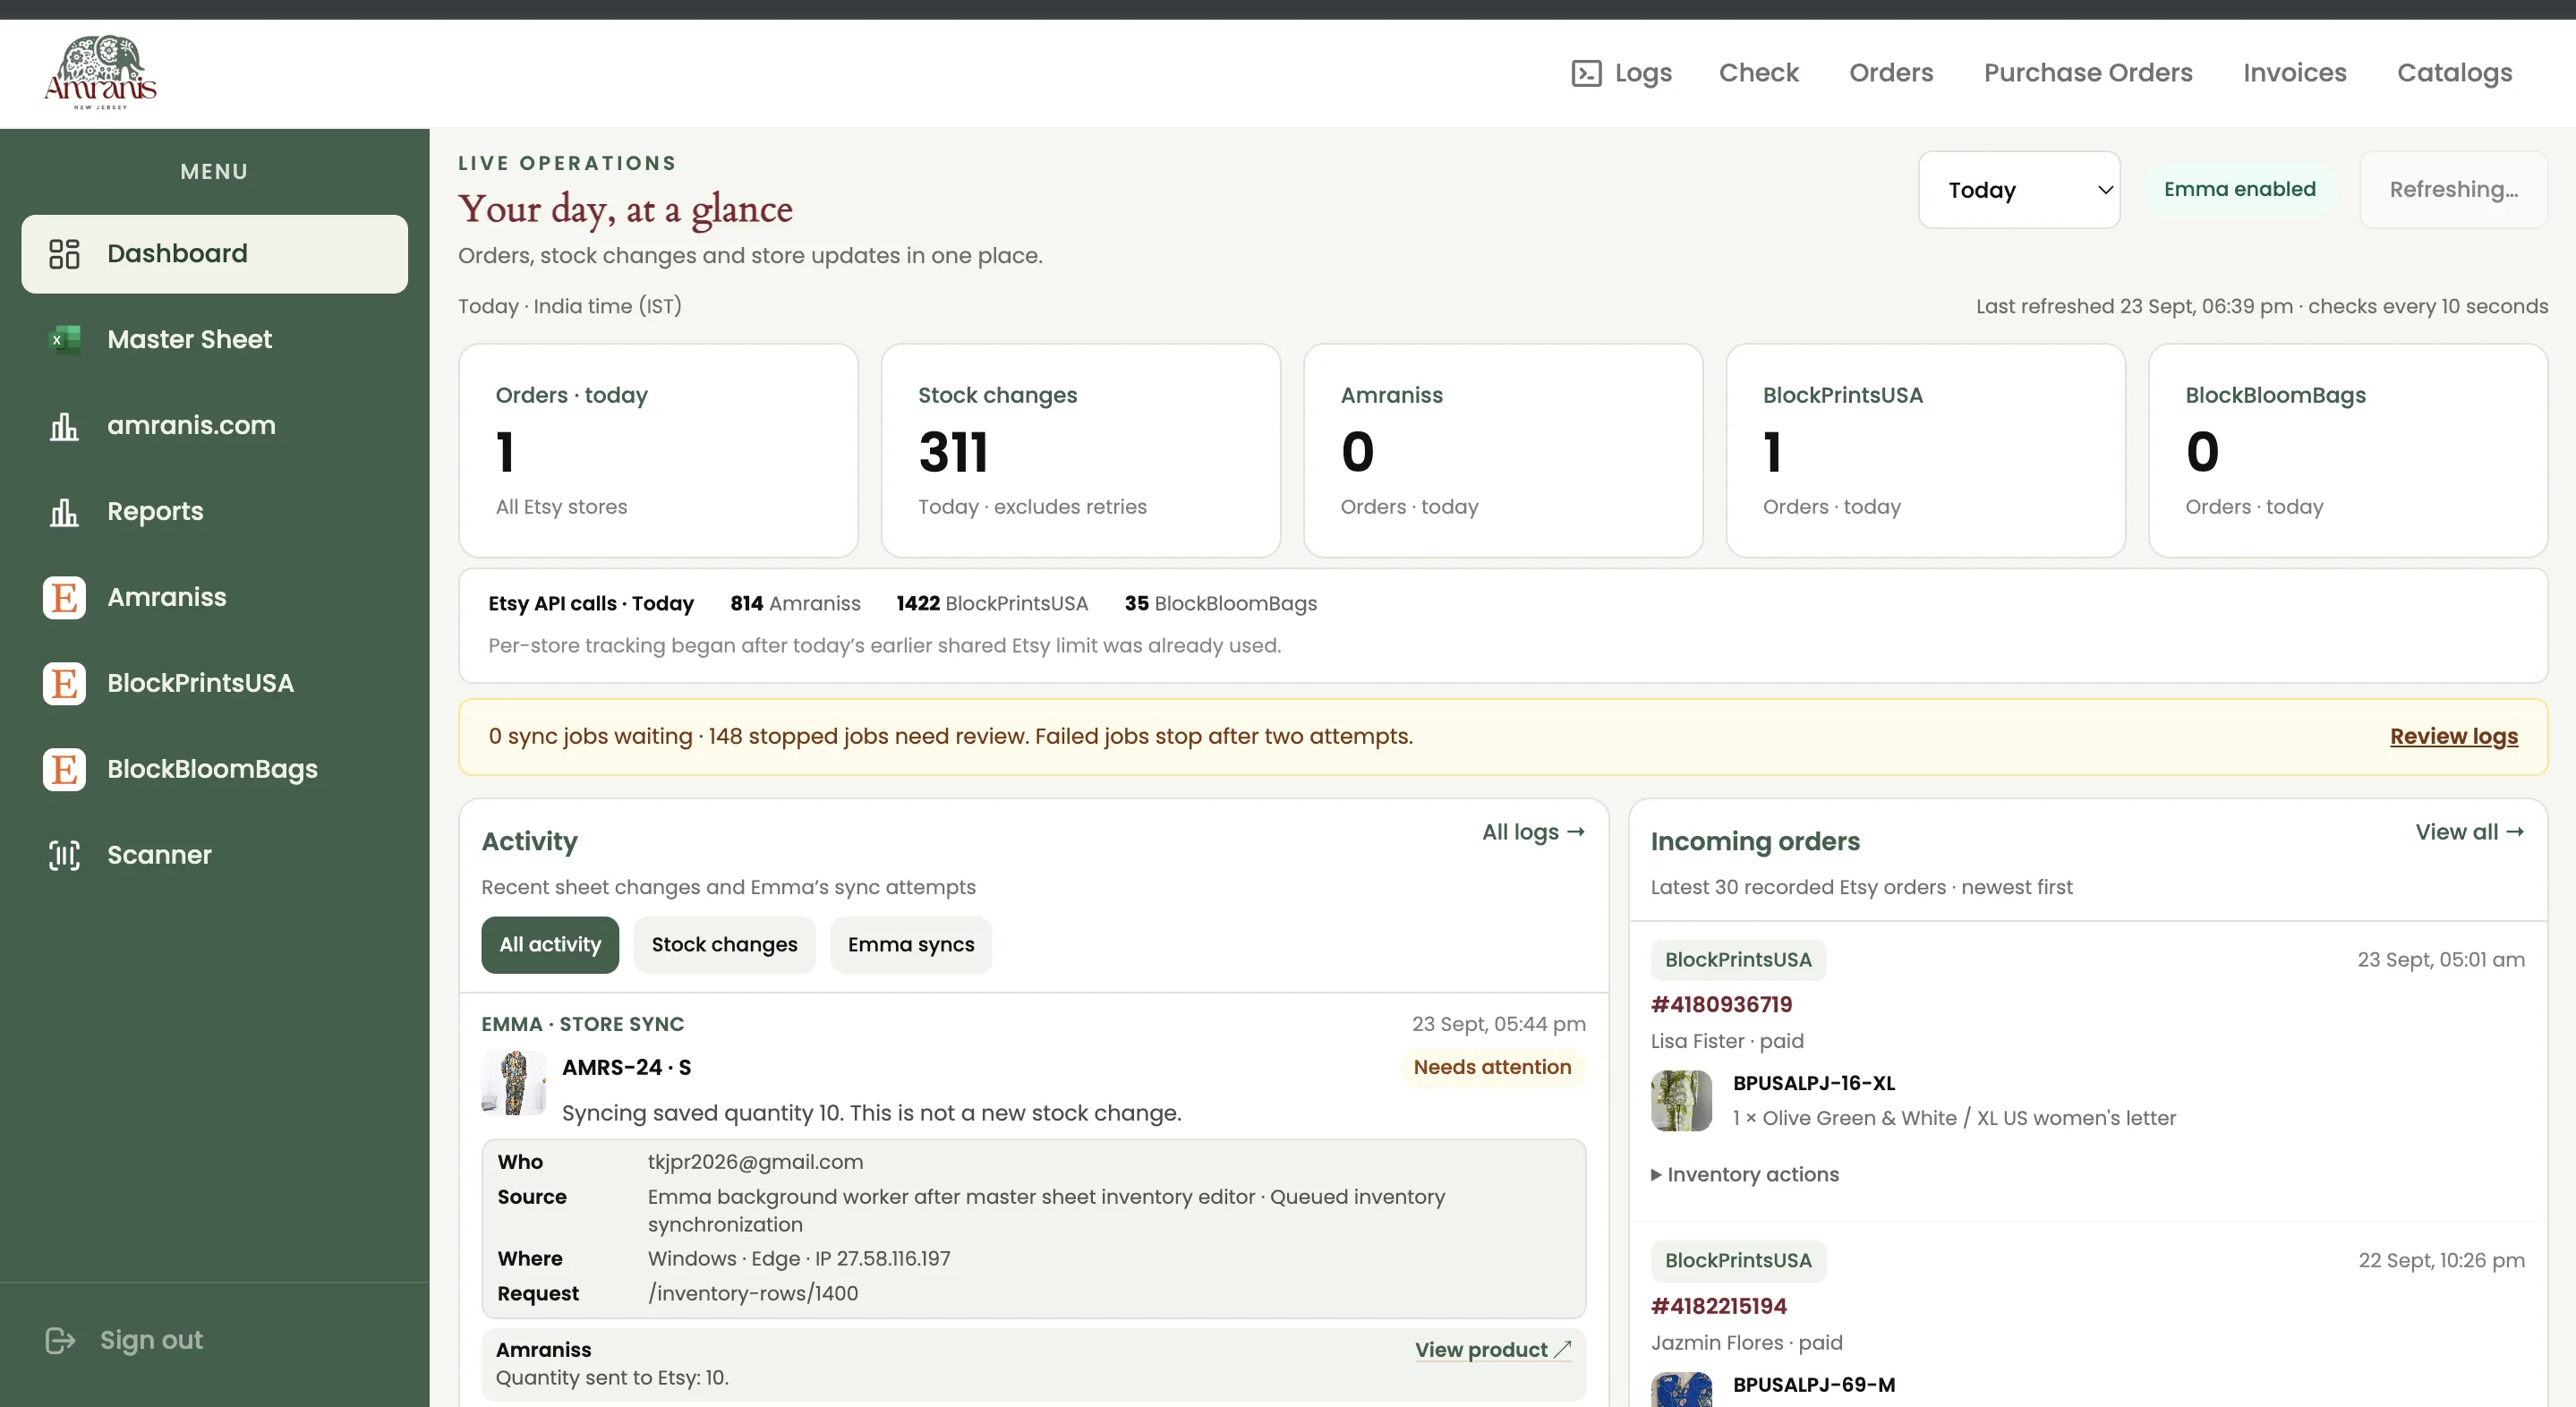Select the All activity filter tab
The image size is (2576, 1407).
click(550, 945)
